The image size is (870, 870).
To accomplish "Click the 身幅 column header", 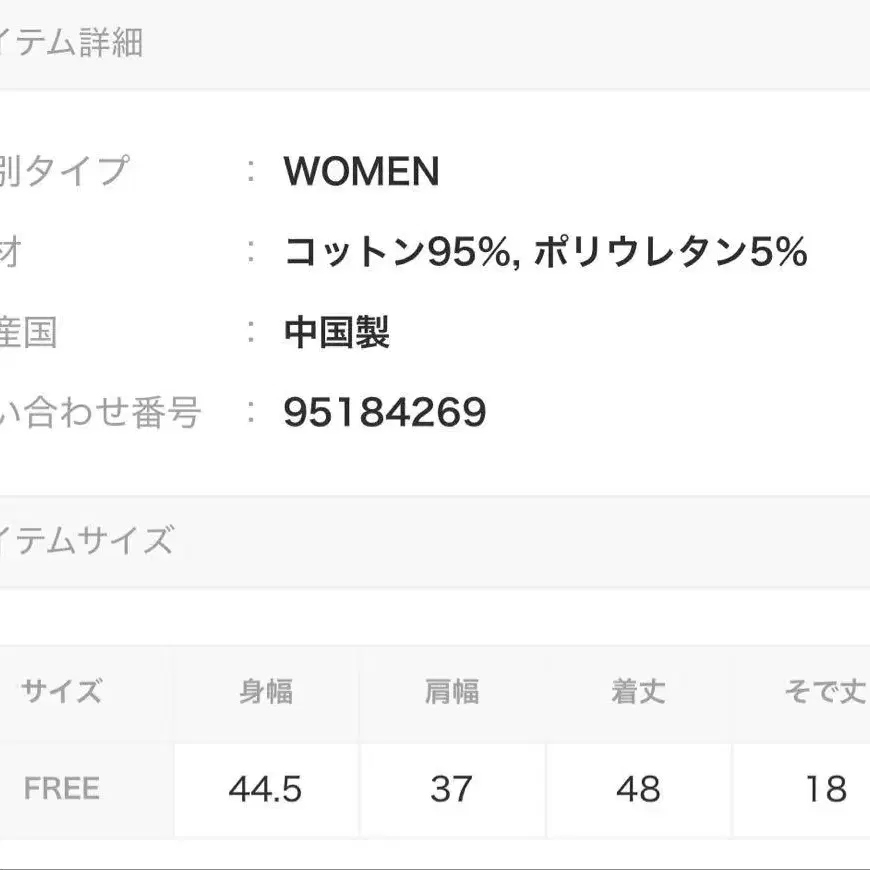I will click(266, 691).
